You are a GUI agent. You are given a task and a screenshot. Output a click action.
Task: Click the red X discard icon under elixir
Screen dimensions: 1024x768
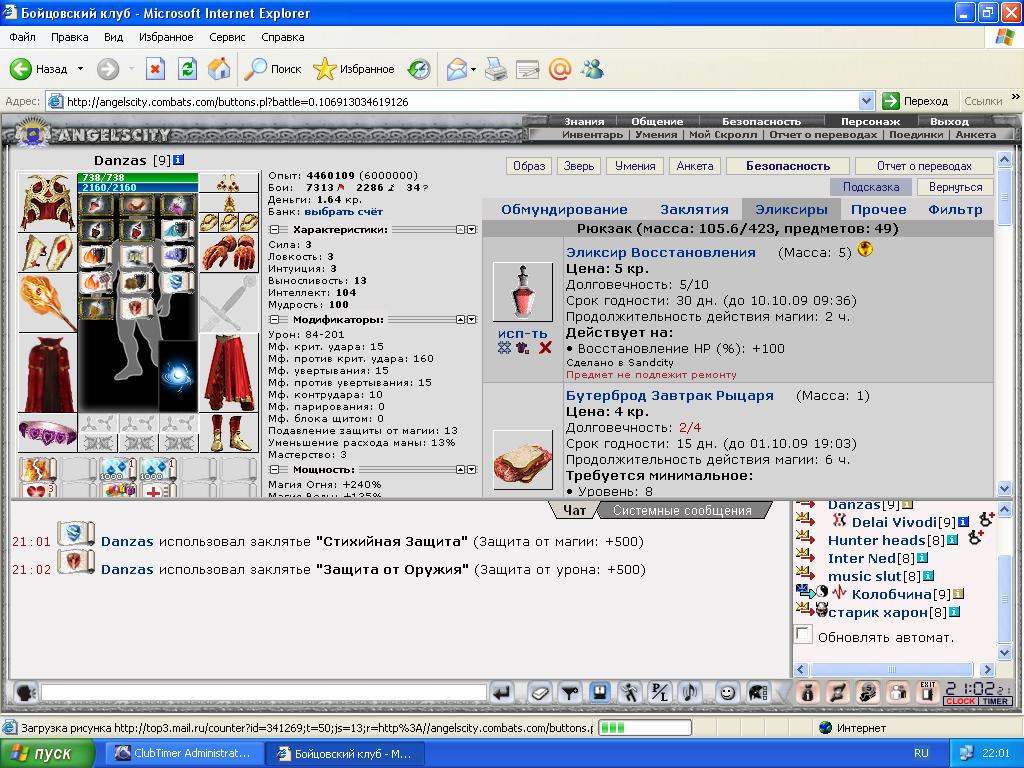tap(545, 348)
